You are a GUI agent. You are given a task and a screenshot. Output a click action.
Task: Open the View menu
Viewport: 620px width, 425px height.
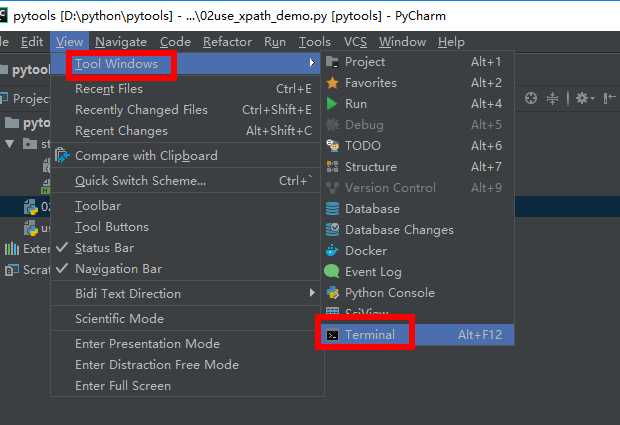tap(70, 42)
